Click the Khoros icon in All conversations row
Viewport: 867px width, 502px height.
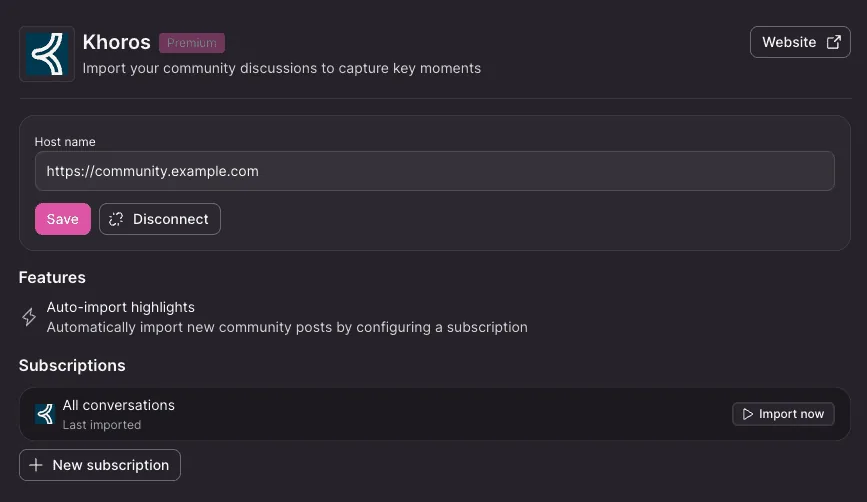(x=45, y=414)
